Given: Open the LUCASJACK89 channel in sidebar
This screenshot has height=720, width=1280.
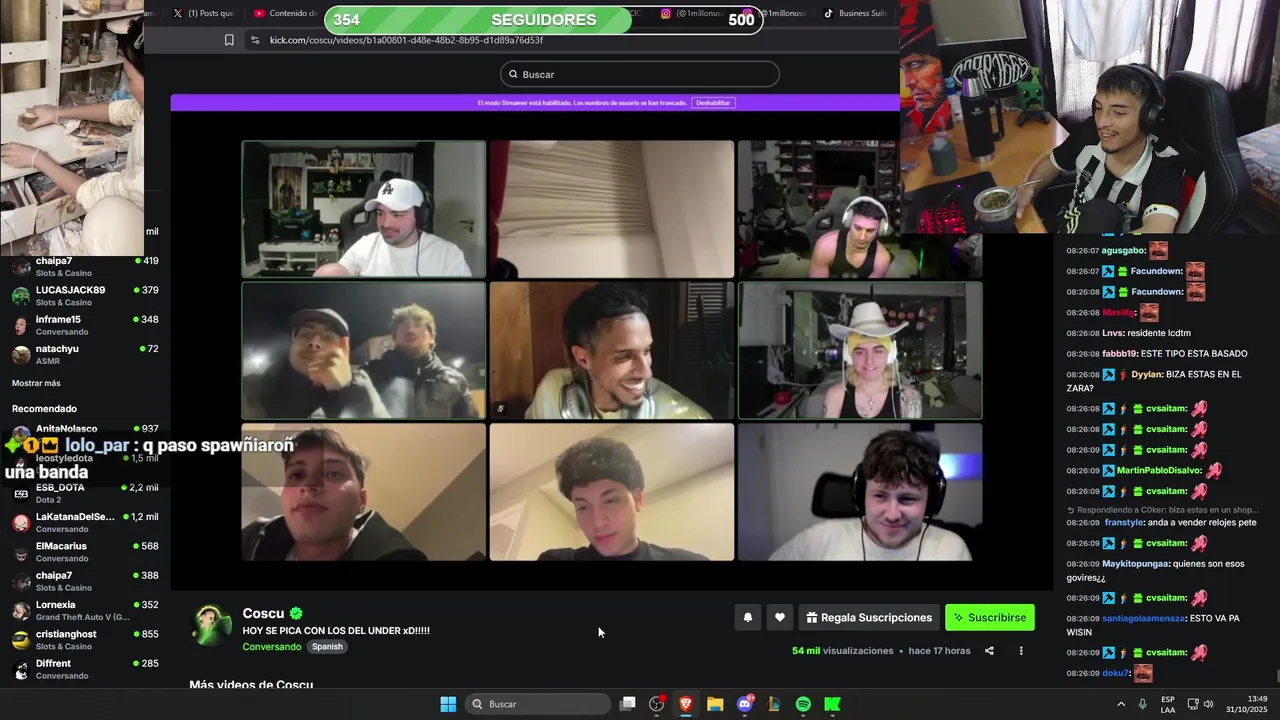Looking at the screenshot, I should 85,295.
